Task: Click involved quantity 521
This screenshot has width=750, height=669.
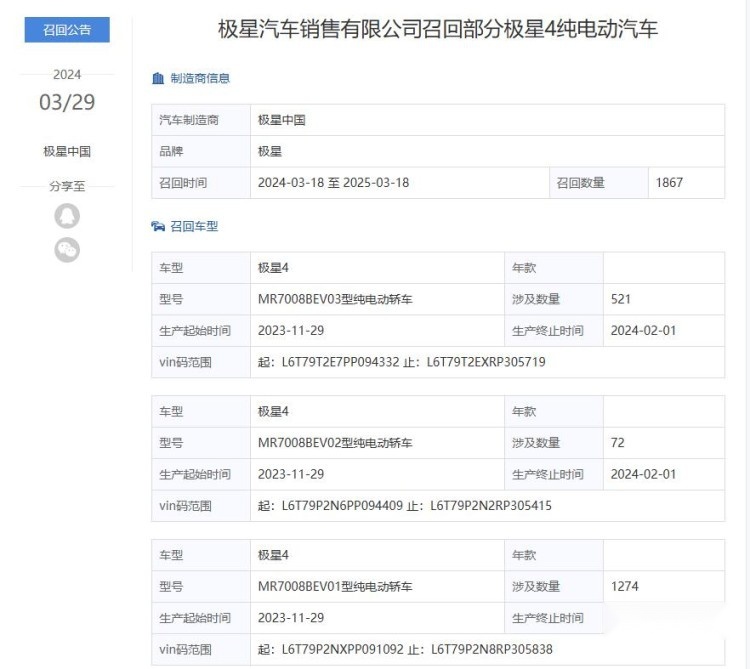Action: tap(621, 299)
